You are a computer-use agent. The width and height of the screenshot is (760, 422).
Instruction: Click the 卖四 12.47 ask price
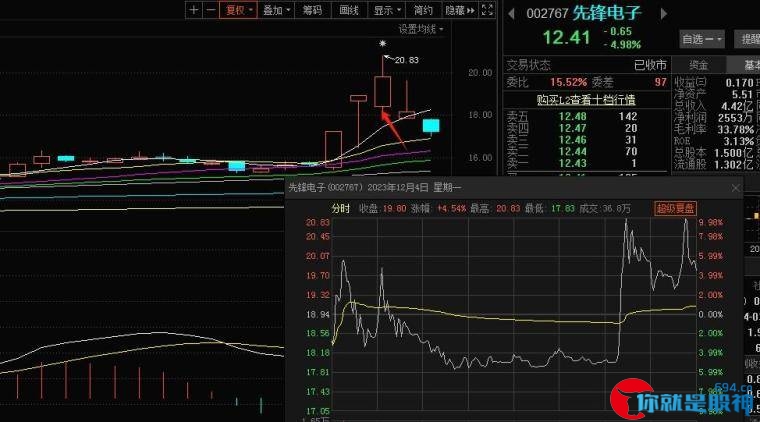(572, 128)
